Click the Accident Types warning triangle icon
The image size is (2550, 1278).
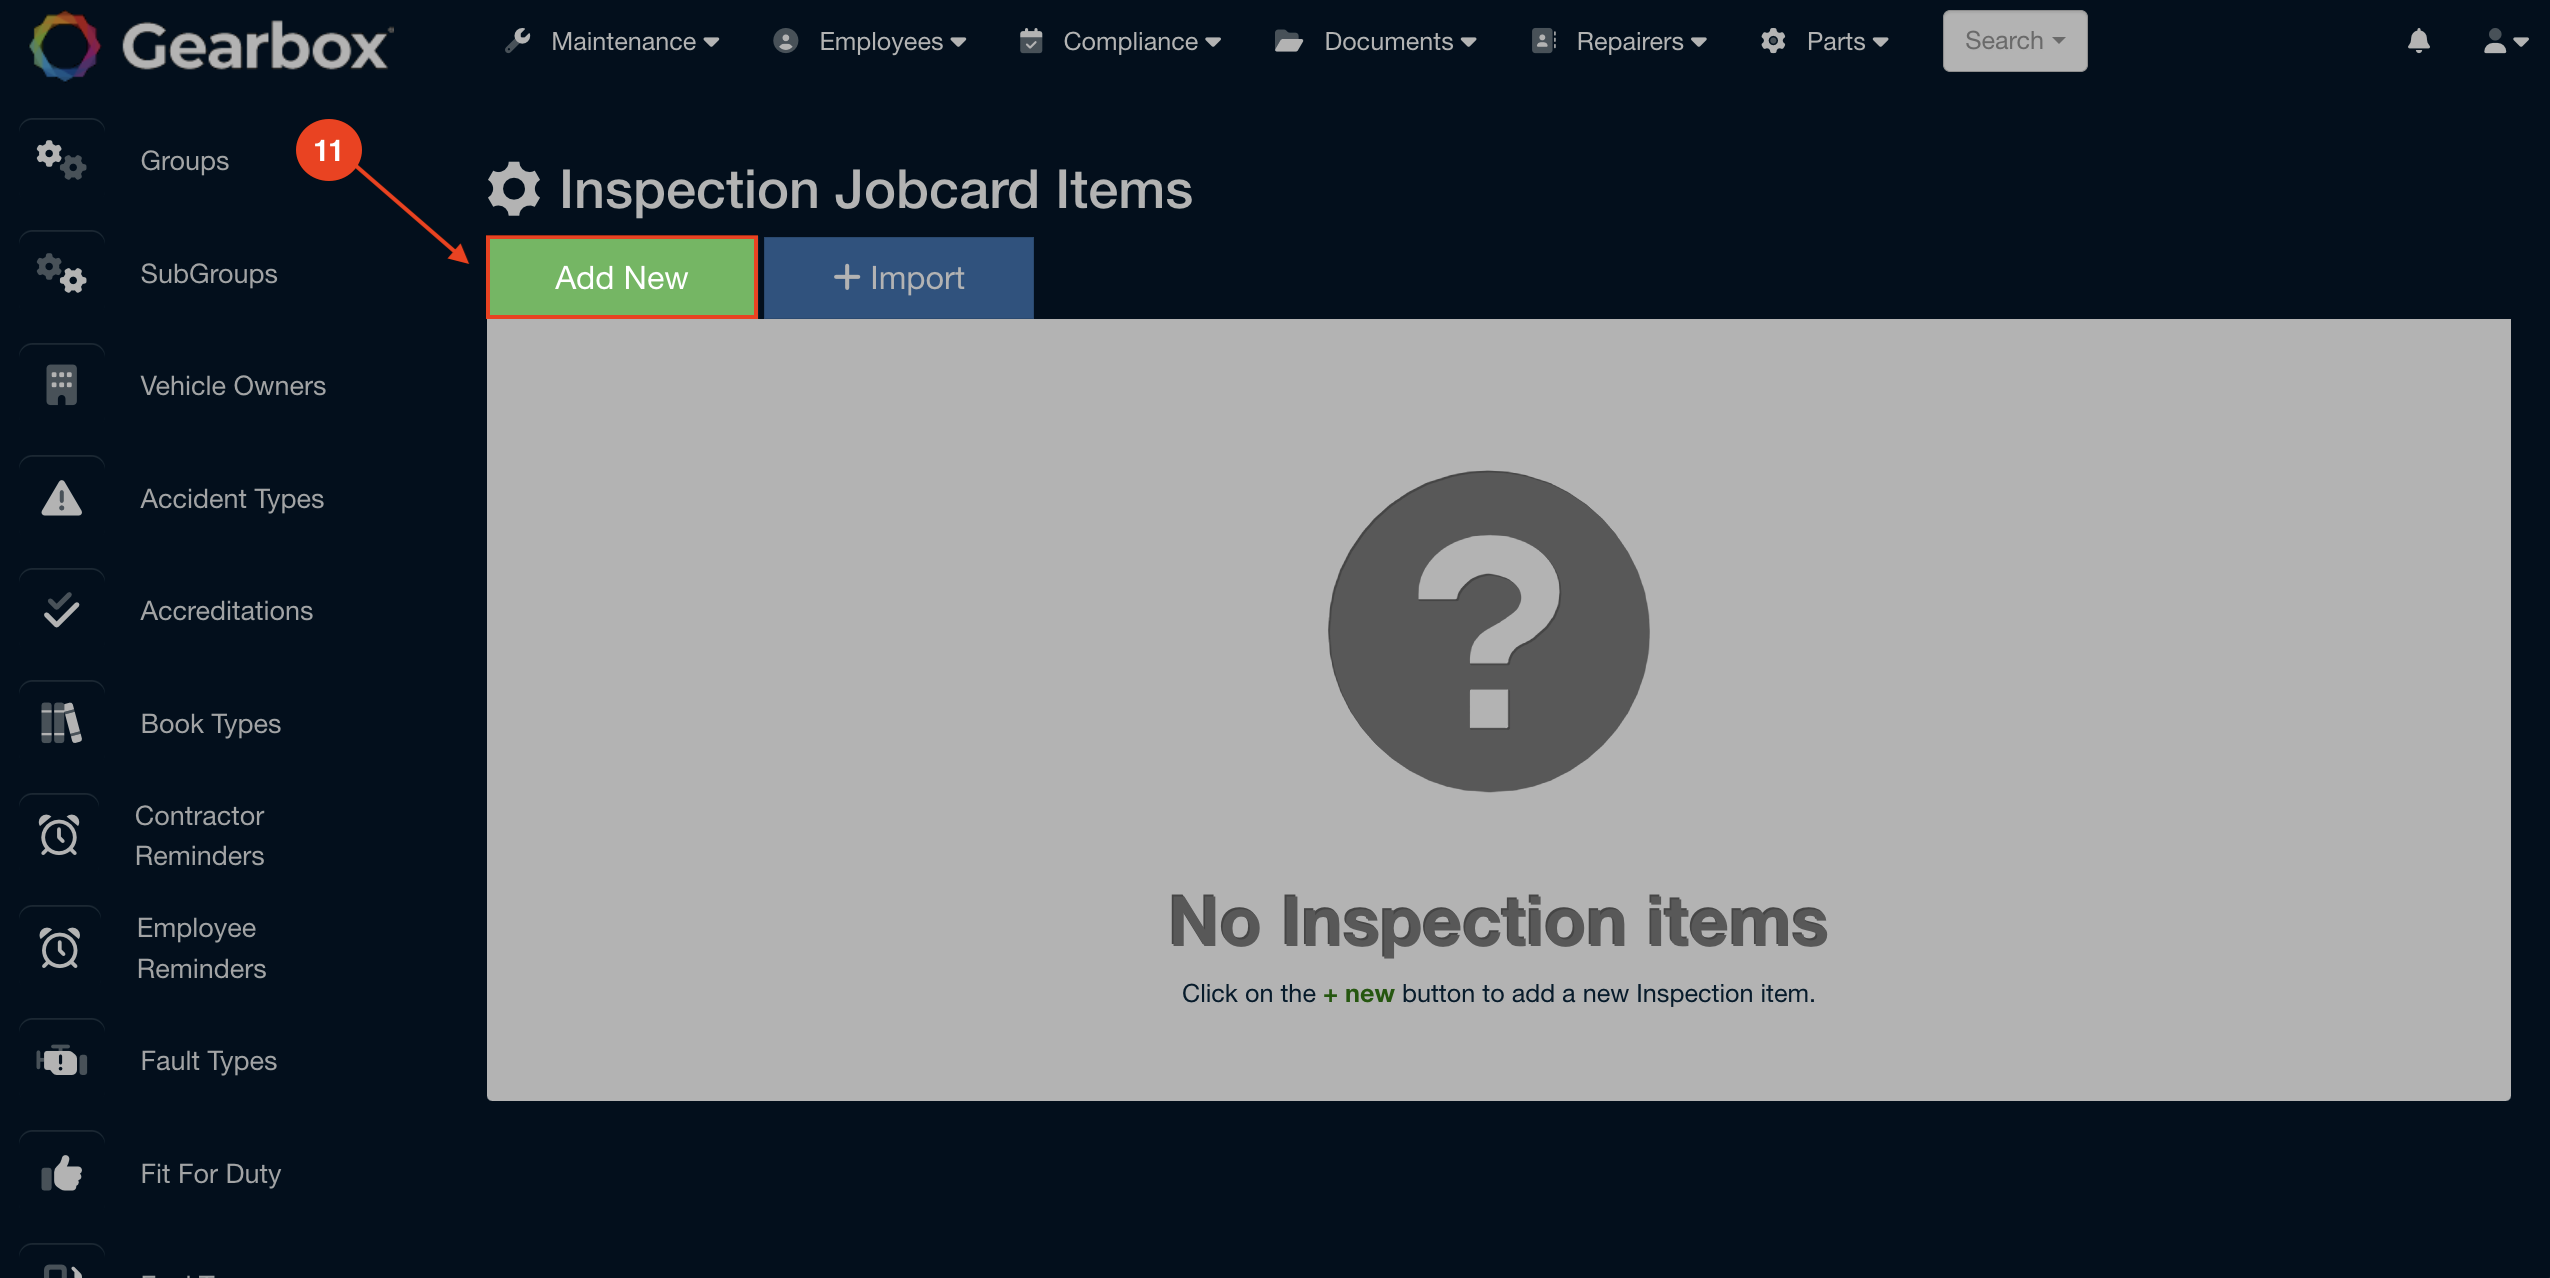[x=60, y=498]
